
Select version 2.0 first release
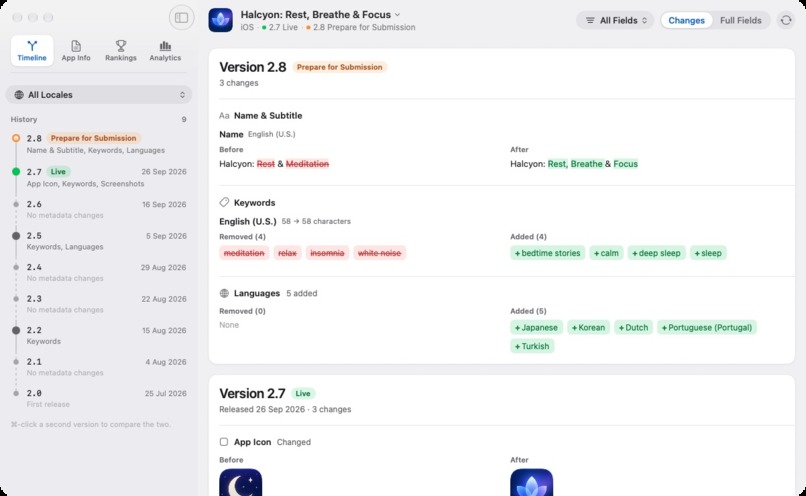pyautogui.click(x=99, y=398)
